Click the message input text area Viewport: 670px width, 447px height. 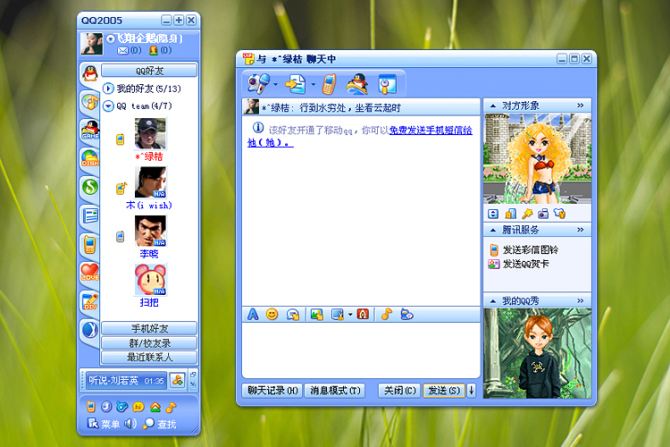pos(361,350)
